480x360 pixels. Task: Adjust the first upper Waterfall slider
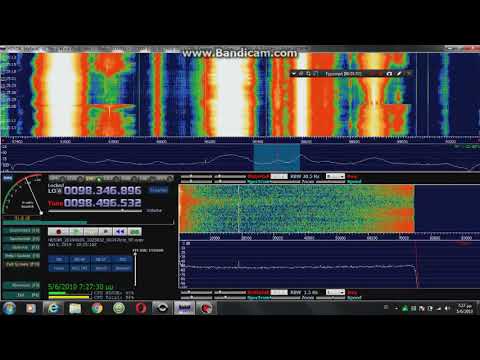pyautogui.click(x=196, y=176)
